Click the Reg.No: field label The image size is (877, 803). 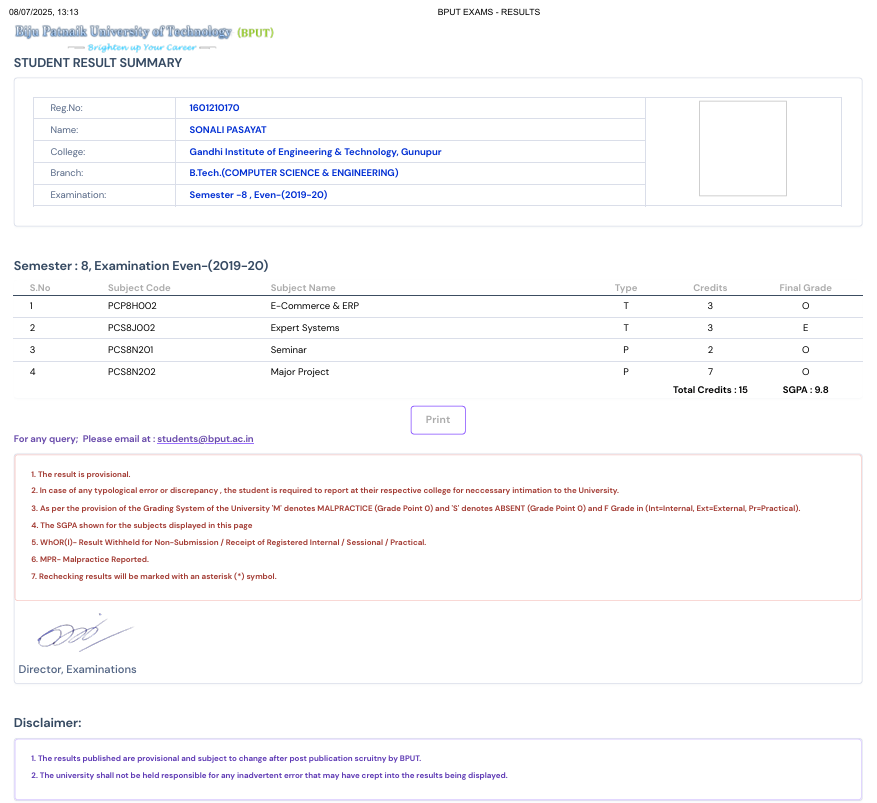(67, 108)
